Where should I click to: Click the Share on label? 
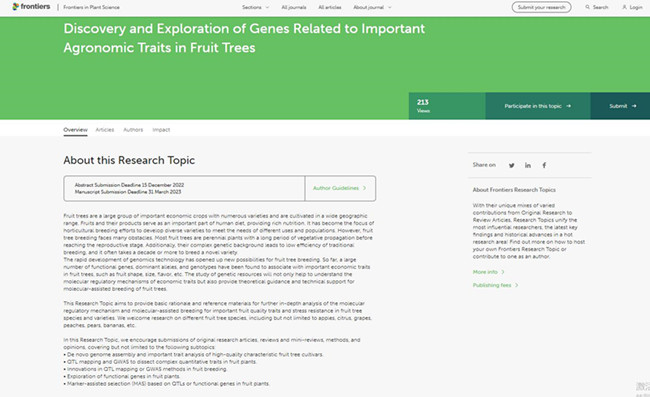pos(484,165)
